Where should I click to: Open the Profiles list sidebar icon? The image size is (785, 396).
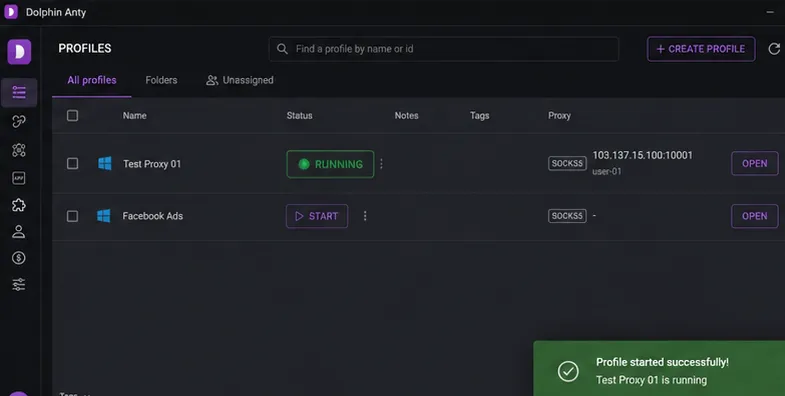[19, 92]
